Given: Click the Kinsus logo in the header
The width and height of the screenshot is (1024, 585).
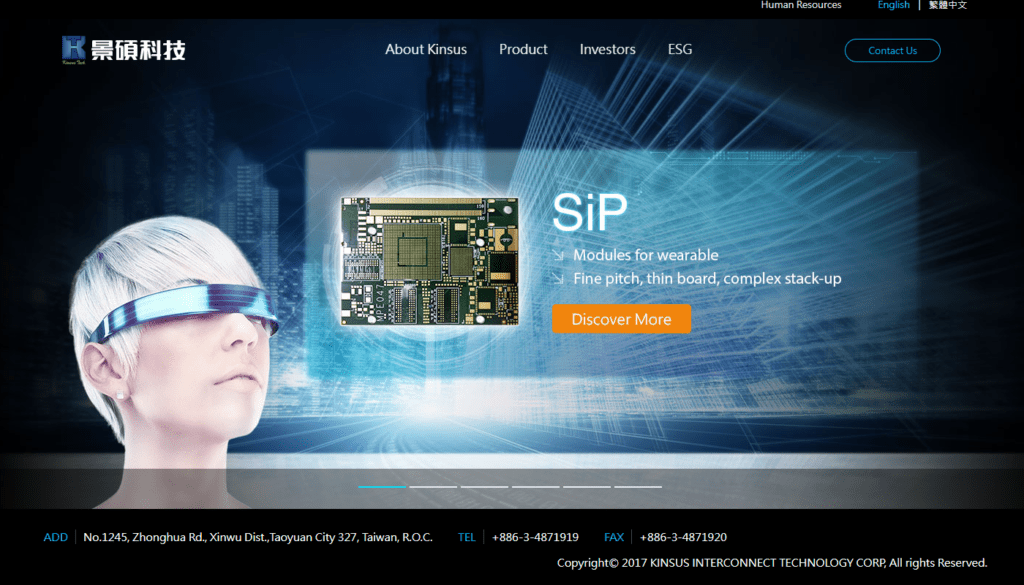Looking at the screenshot, I should click(123, 49).
